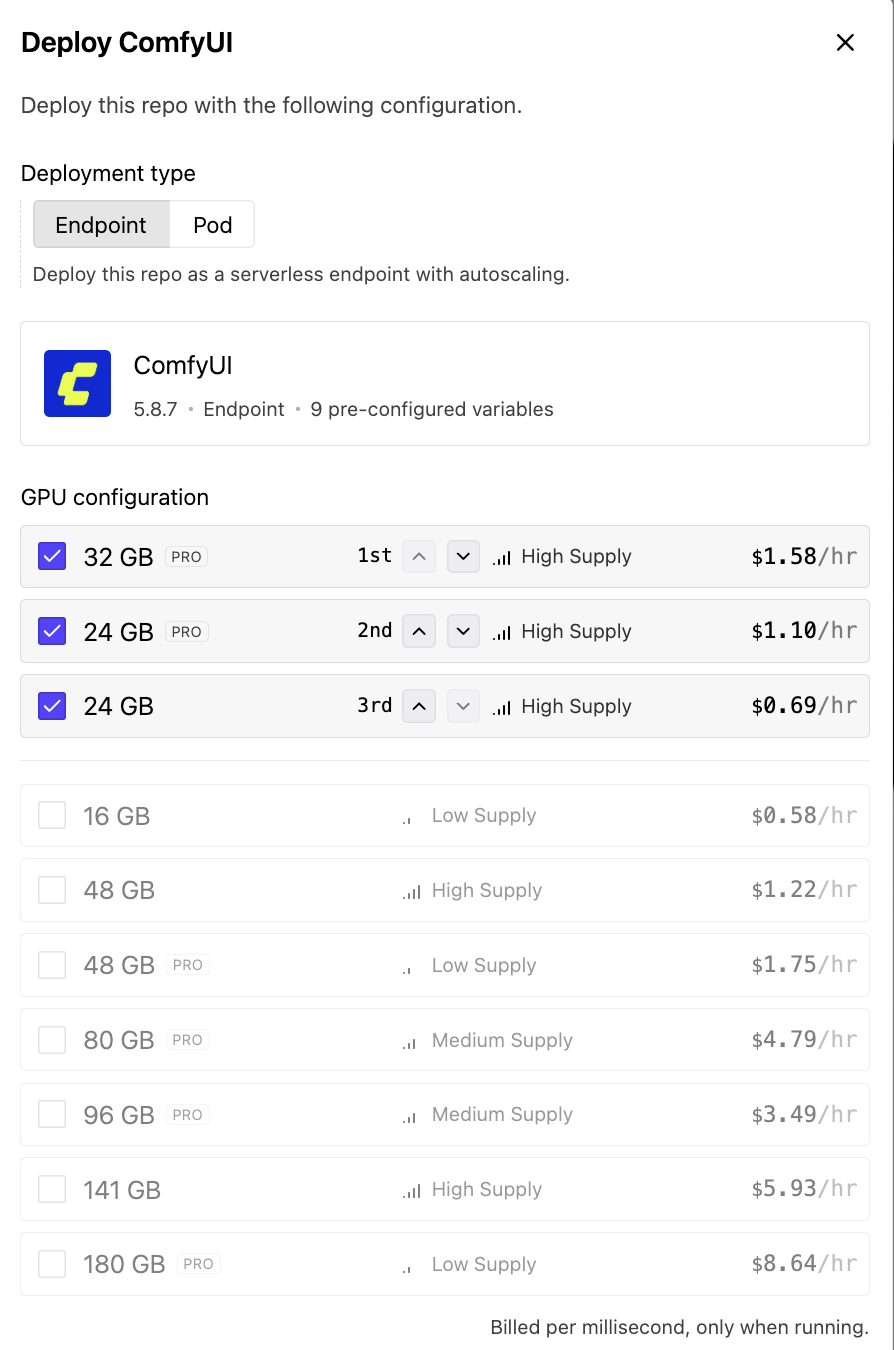The width and height of the screenshot is (894, 1350).
Task: Move 32 GB PRO priority down
Action: click(x=463, y=556)
